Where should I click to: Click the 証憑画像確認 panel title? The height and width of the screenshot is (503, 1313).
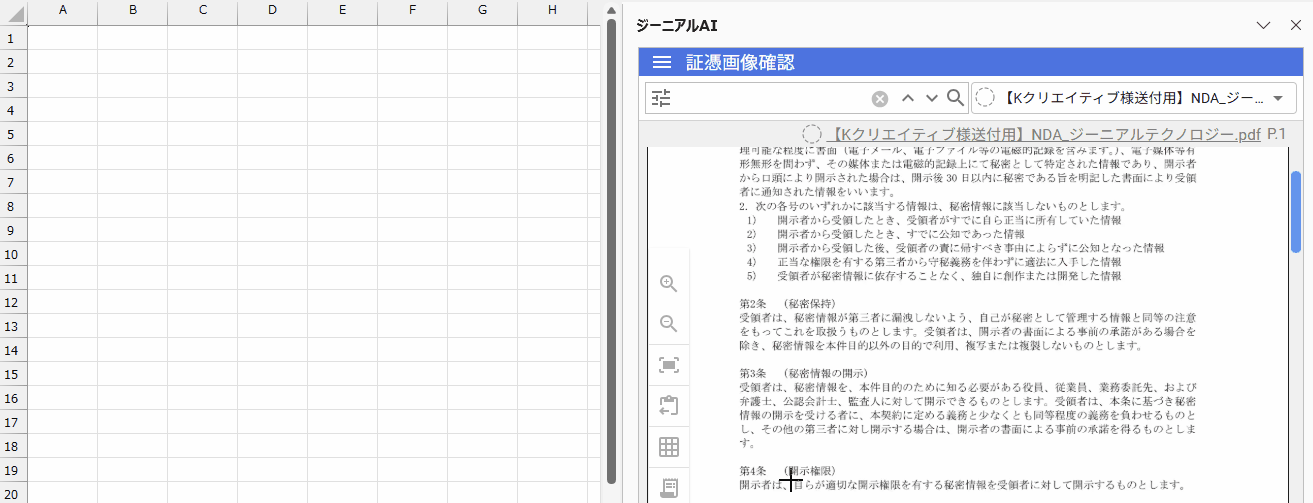tap(740, 62)
